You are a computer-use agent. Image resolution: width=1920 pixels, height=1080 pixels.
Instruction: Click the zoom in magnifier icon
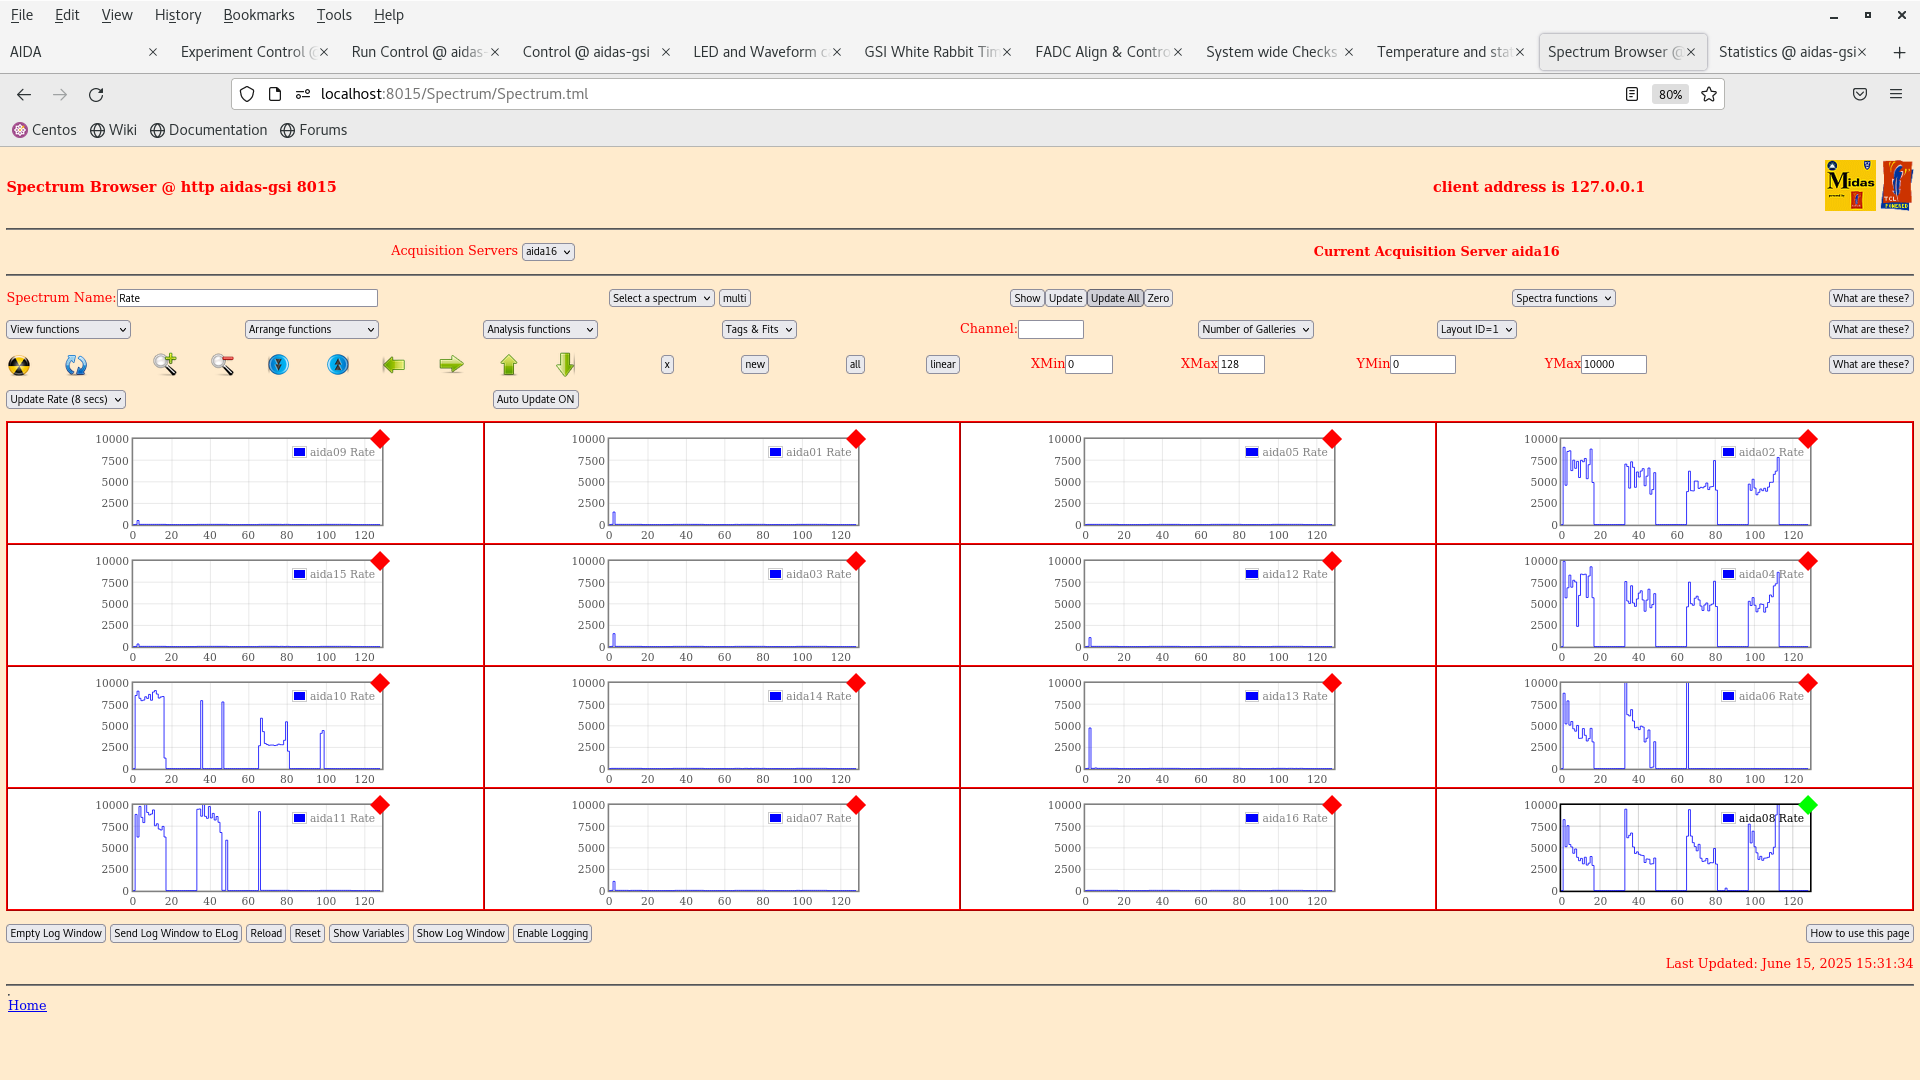(165, 364)
